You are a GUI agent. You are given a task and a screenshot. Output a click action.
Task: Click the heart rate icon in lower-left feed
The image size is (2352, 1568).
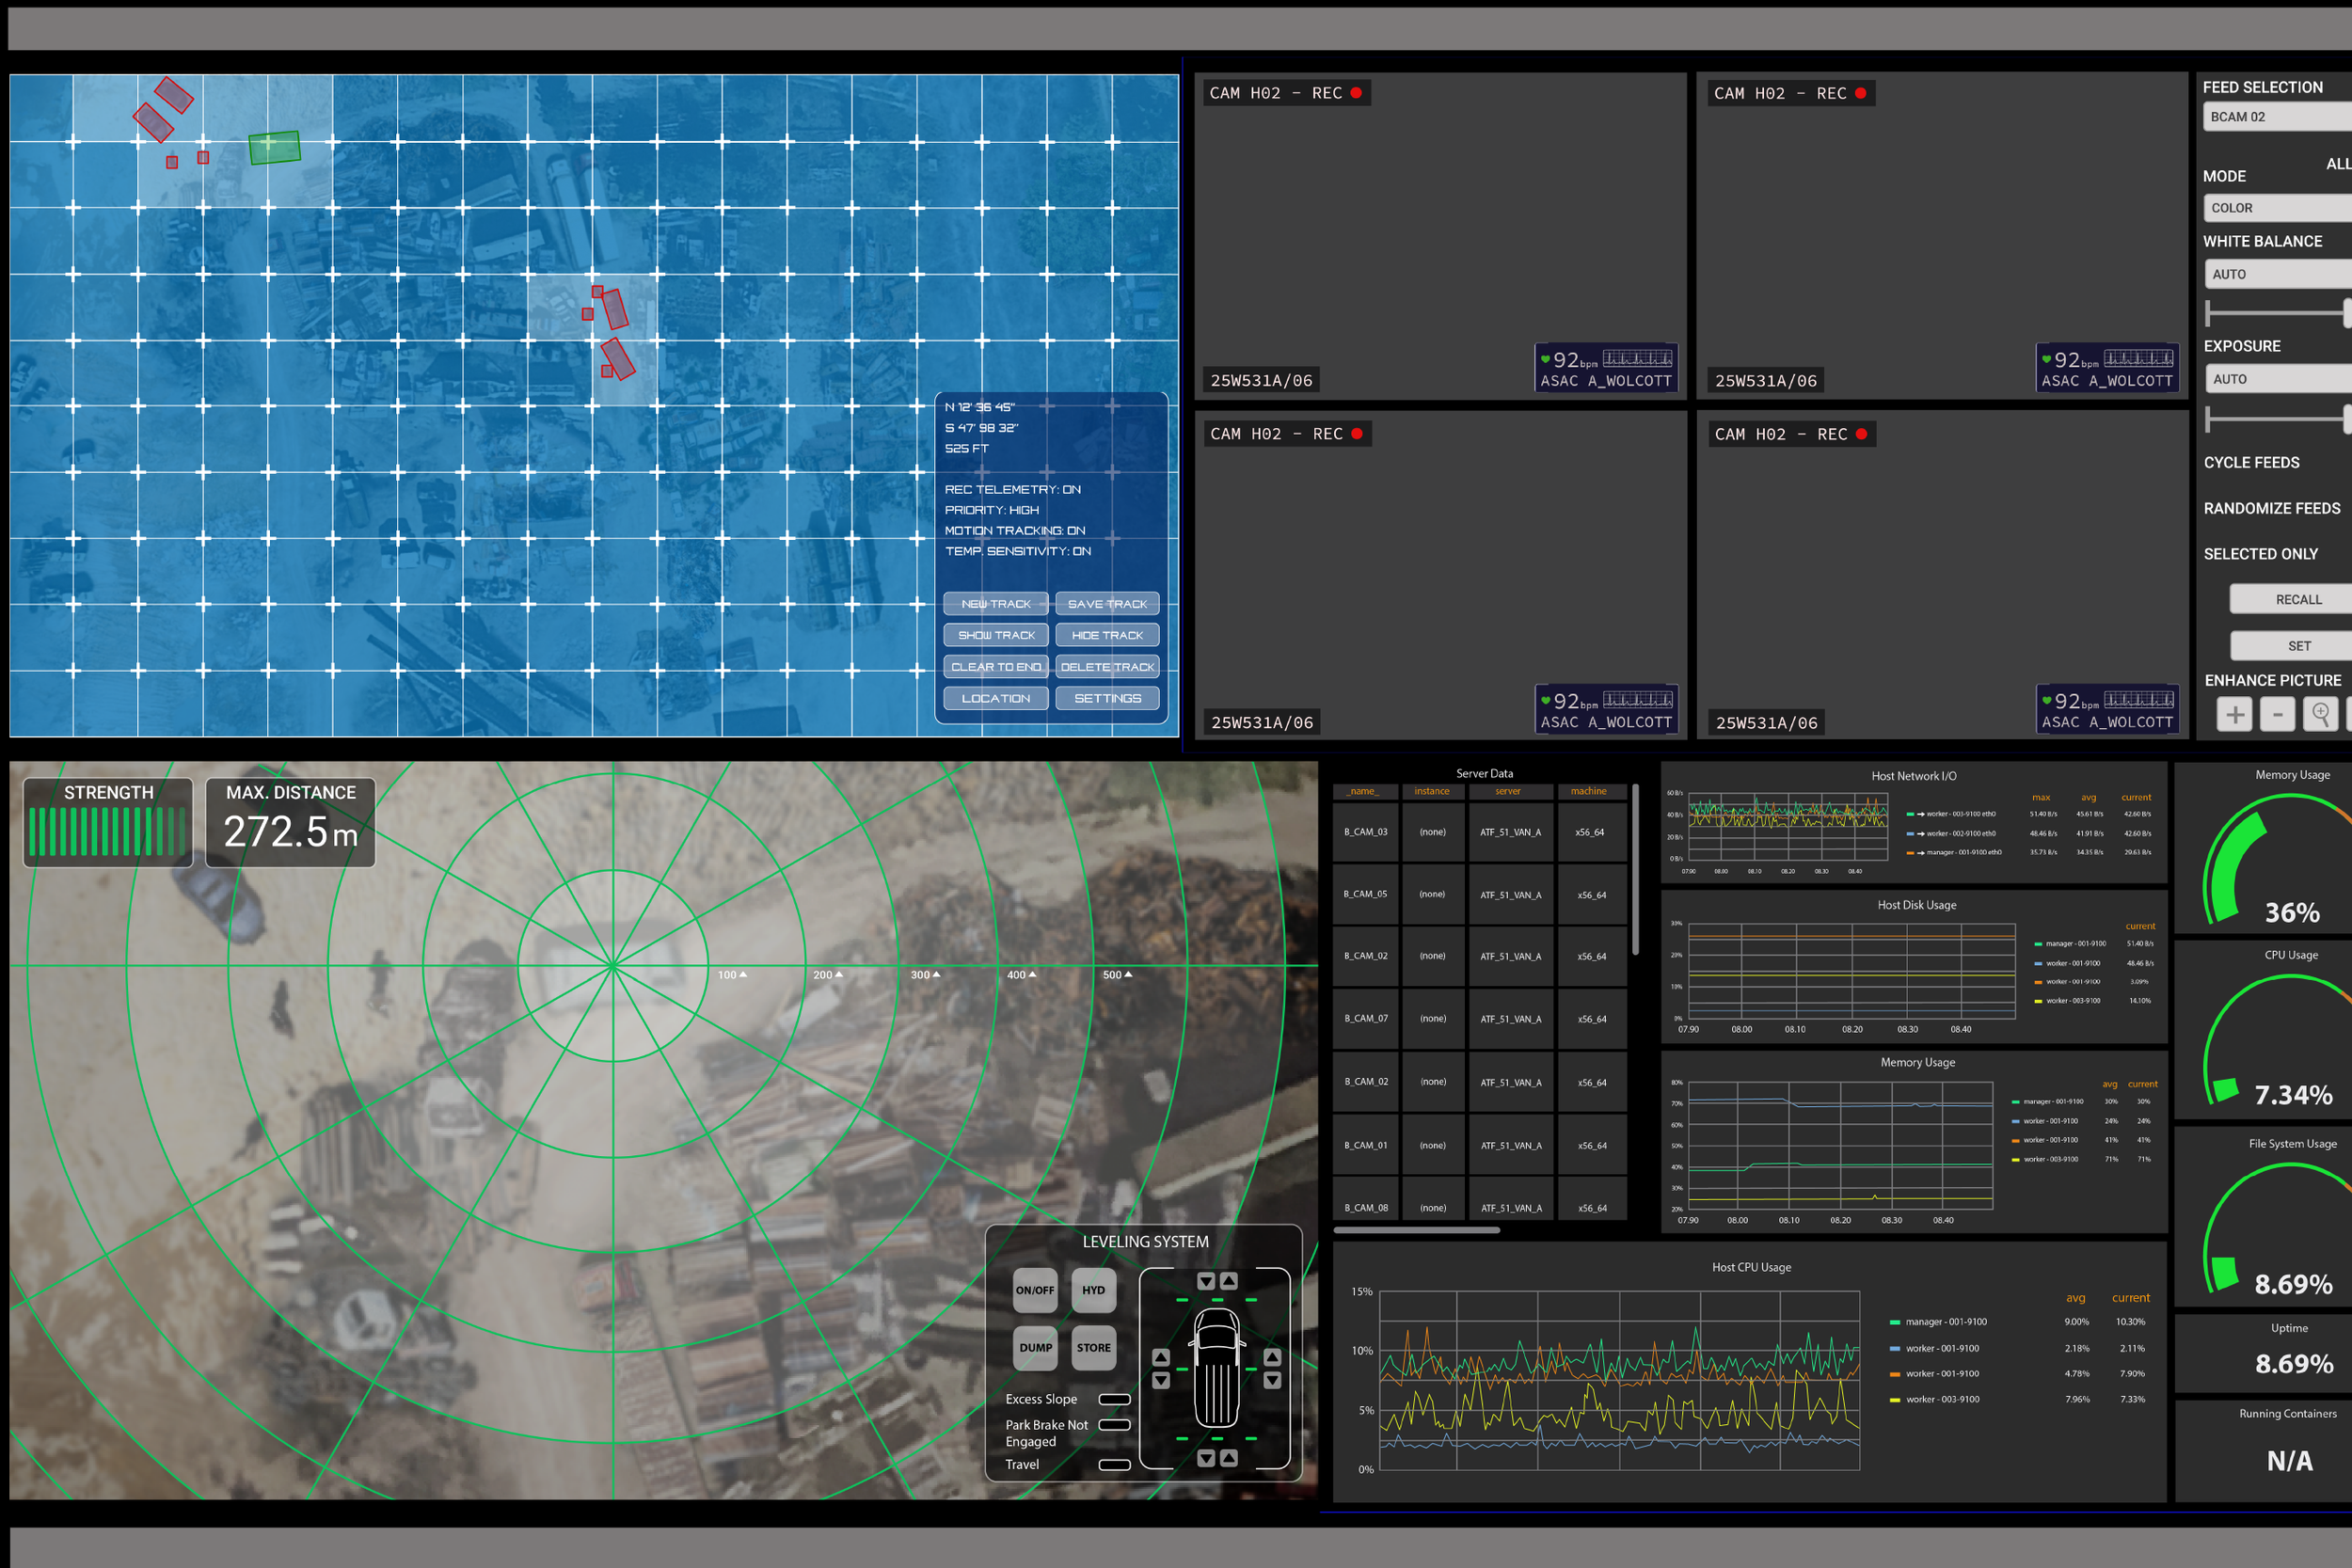click(1545, 700)
